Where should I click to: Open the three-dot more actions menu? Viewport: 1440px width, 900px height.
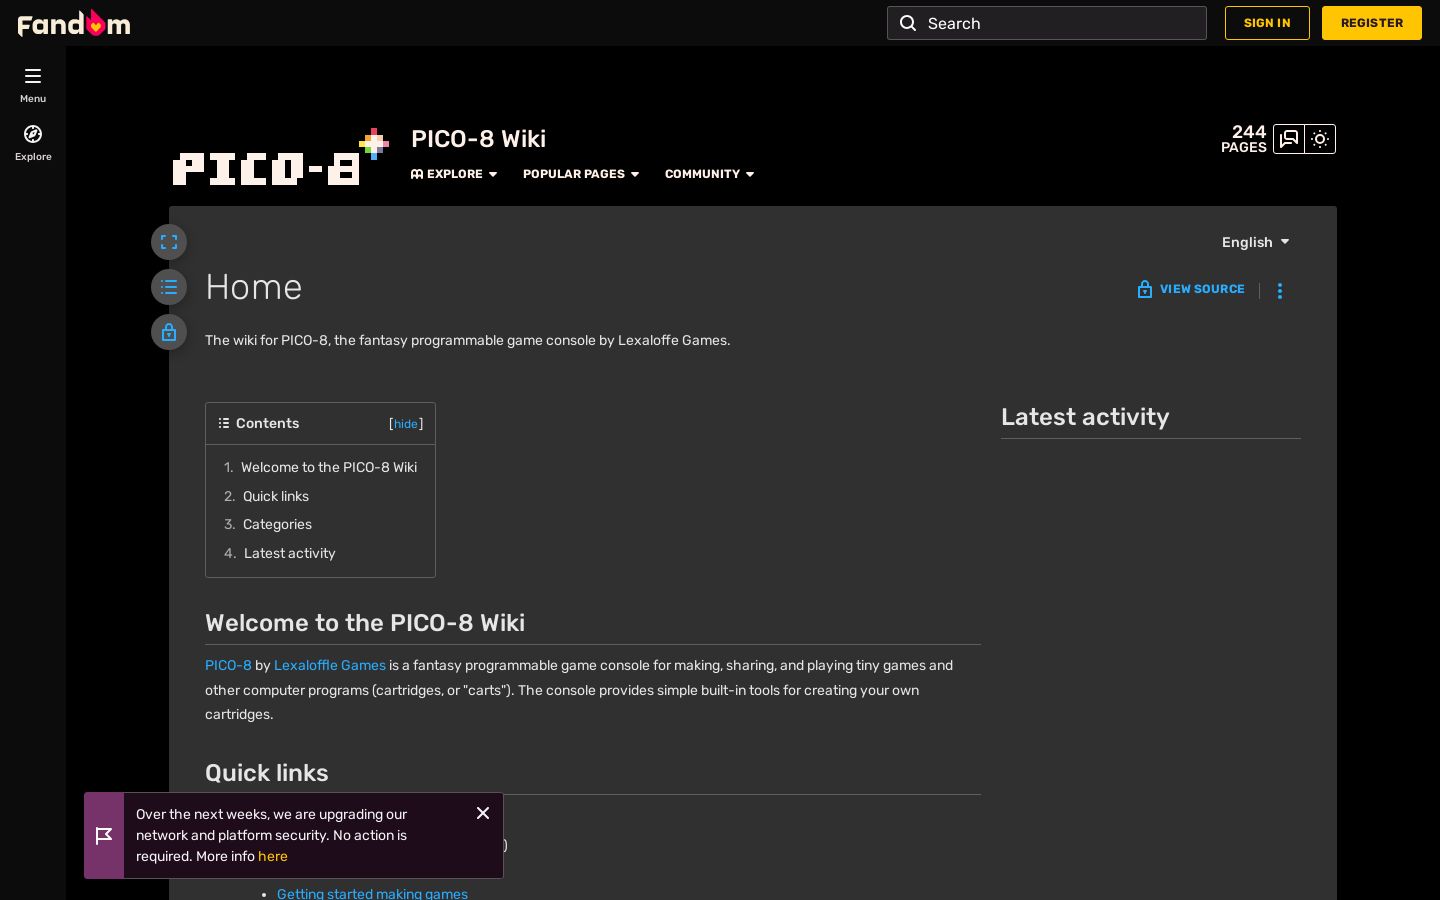(x=1280, y=290)
